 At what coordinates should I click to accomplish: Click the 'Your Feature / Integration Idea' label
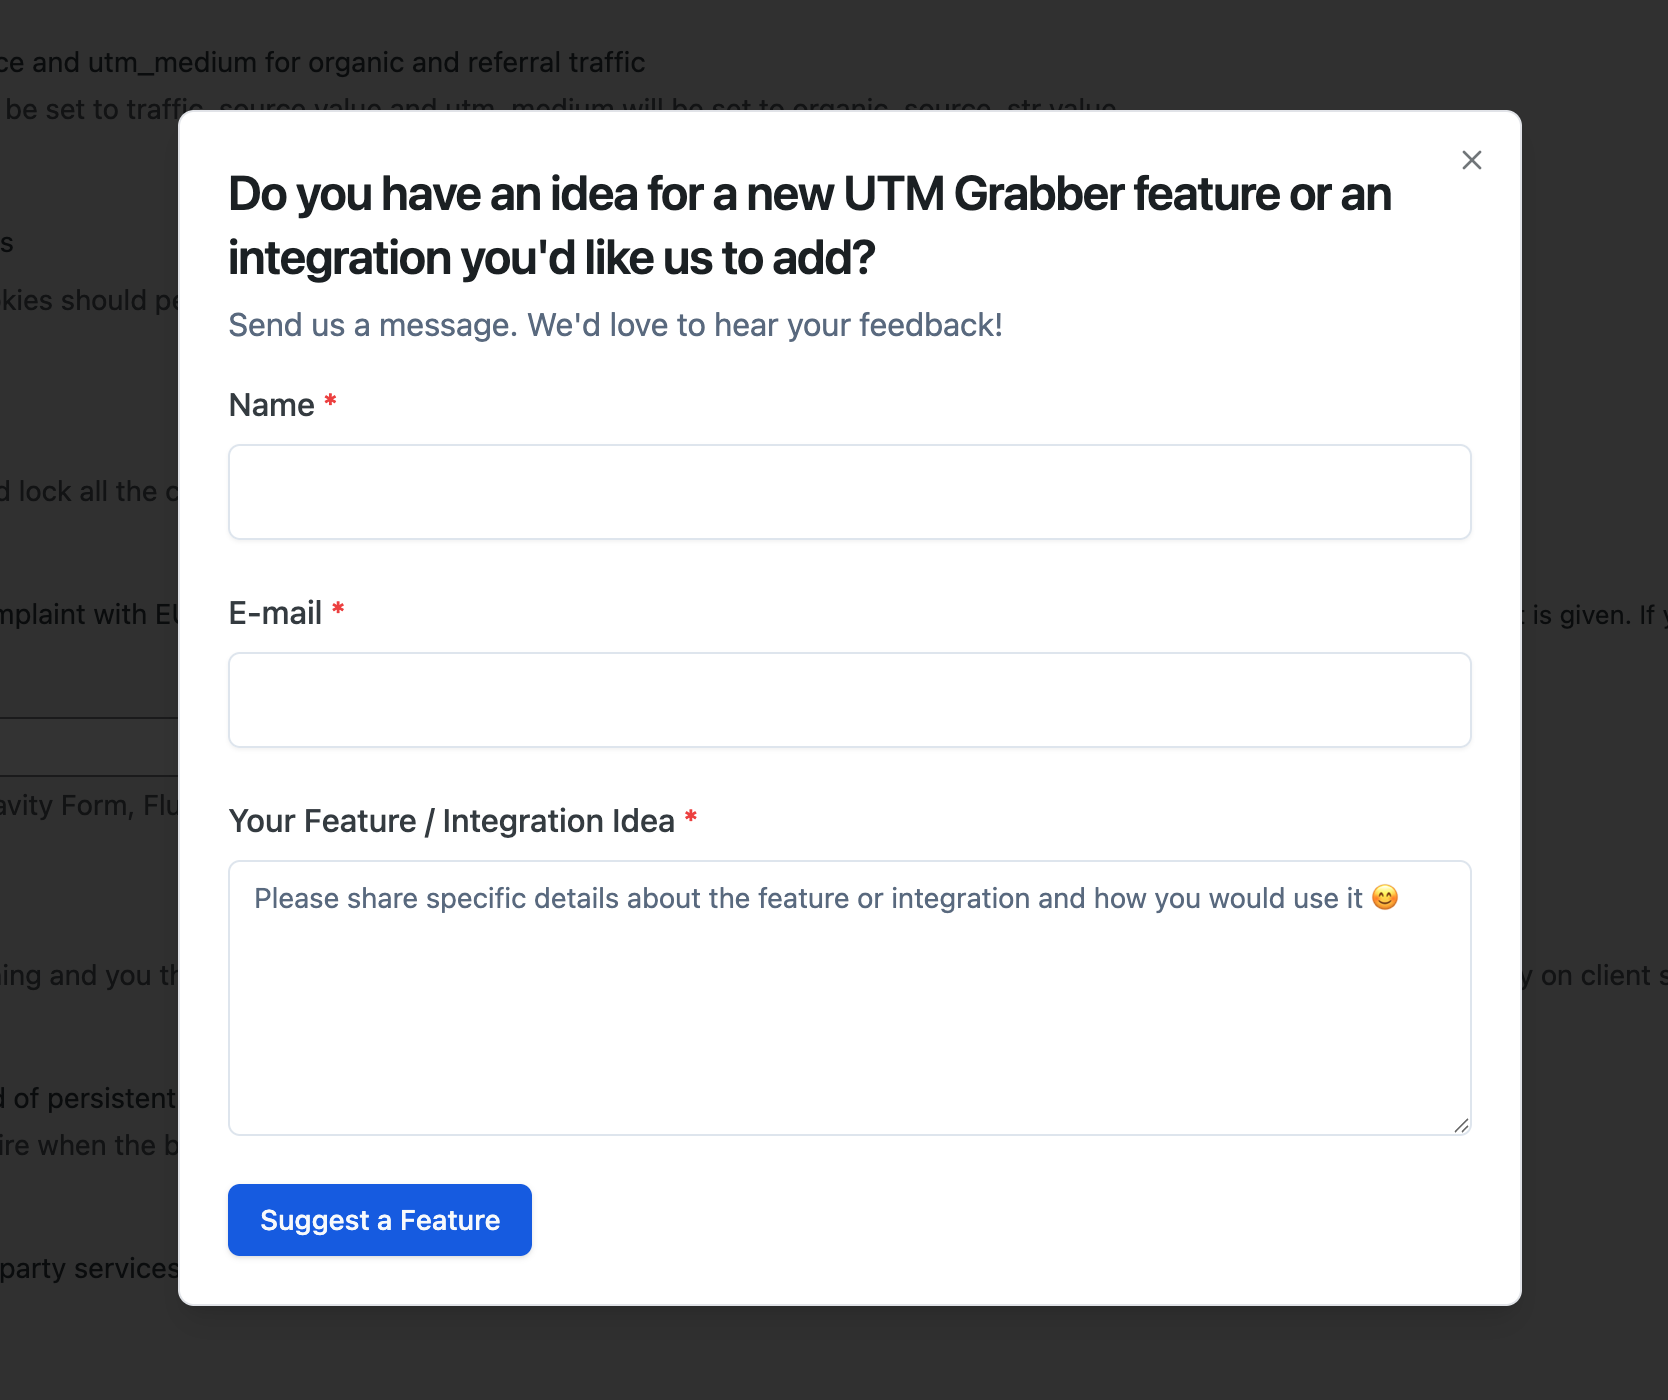click(452, 820)
